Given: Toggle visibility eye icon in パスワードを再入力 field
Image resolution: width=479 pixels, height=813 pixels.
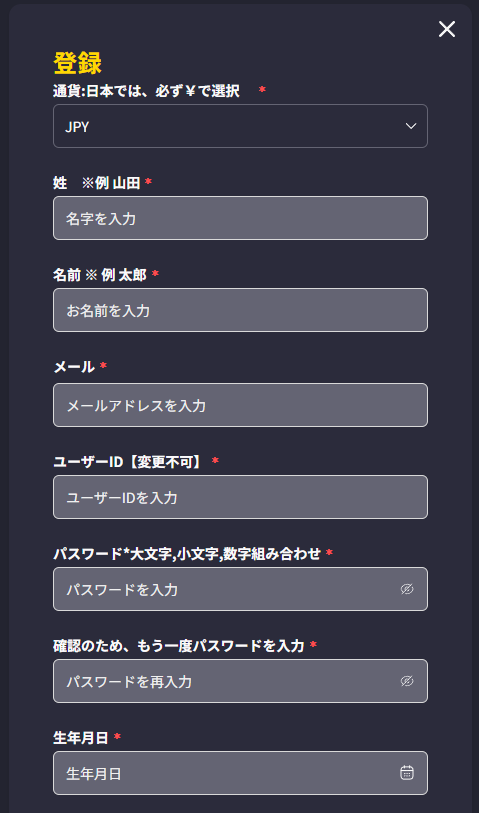Looking at the screenshot, I should (x=407, y=681).
